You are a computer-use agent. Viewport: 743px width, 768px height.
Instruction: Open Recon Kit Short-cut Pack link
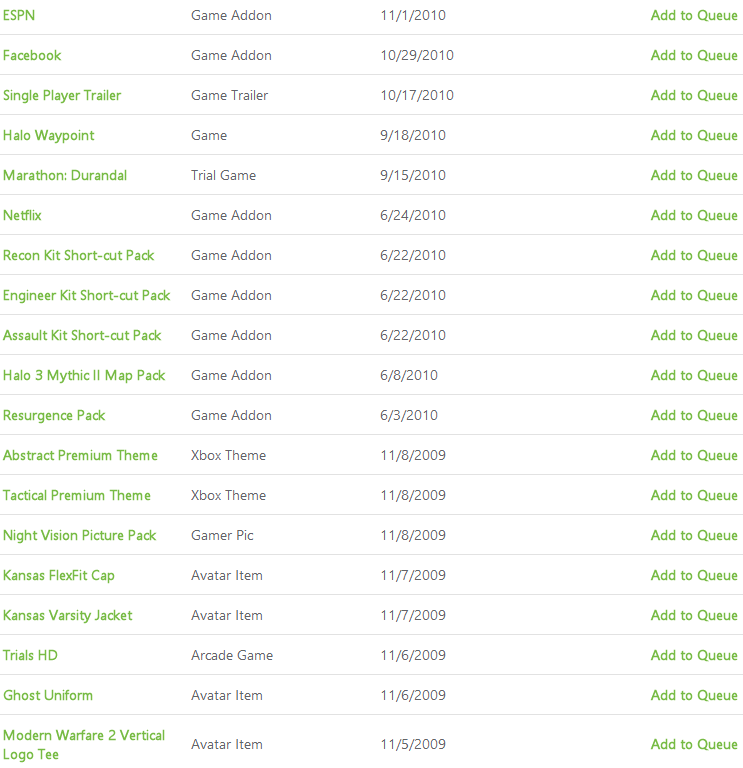click(78, 256)
